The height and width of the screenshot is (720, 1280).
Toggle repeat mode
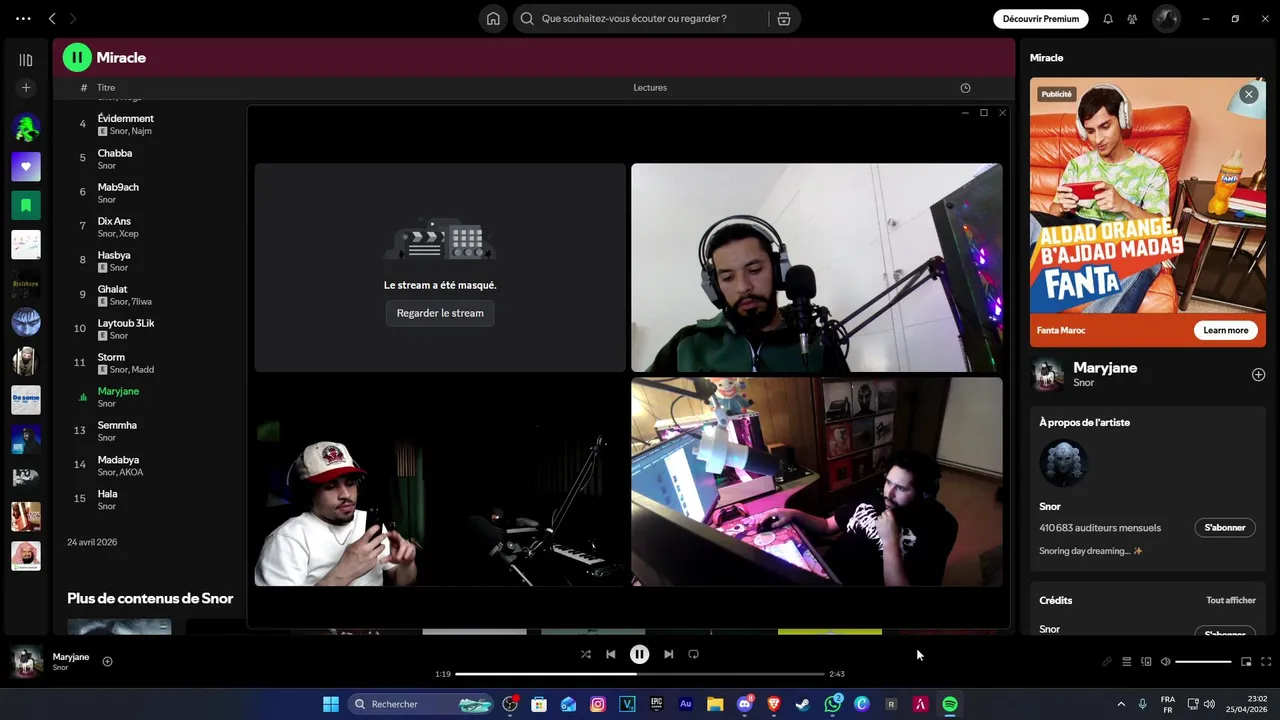pos(693,654)
